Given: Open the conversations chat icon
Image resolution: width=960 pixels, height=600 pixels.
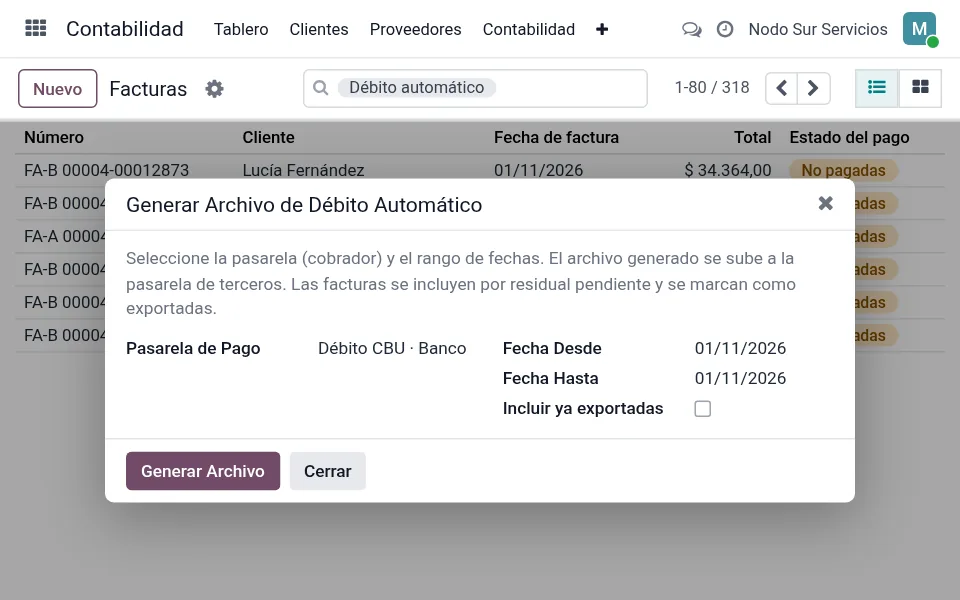Looking at the screenshot, I should 692,29.
